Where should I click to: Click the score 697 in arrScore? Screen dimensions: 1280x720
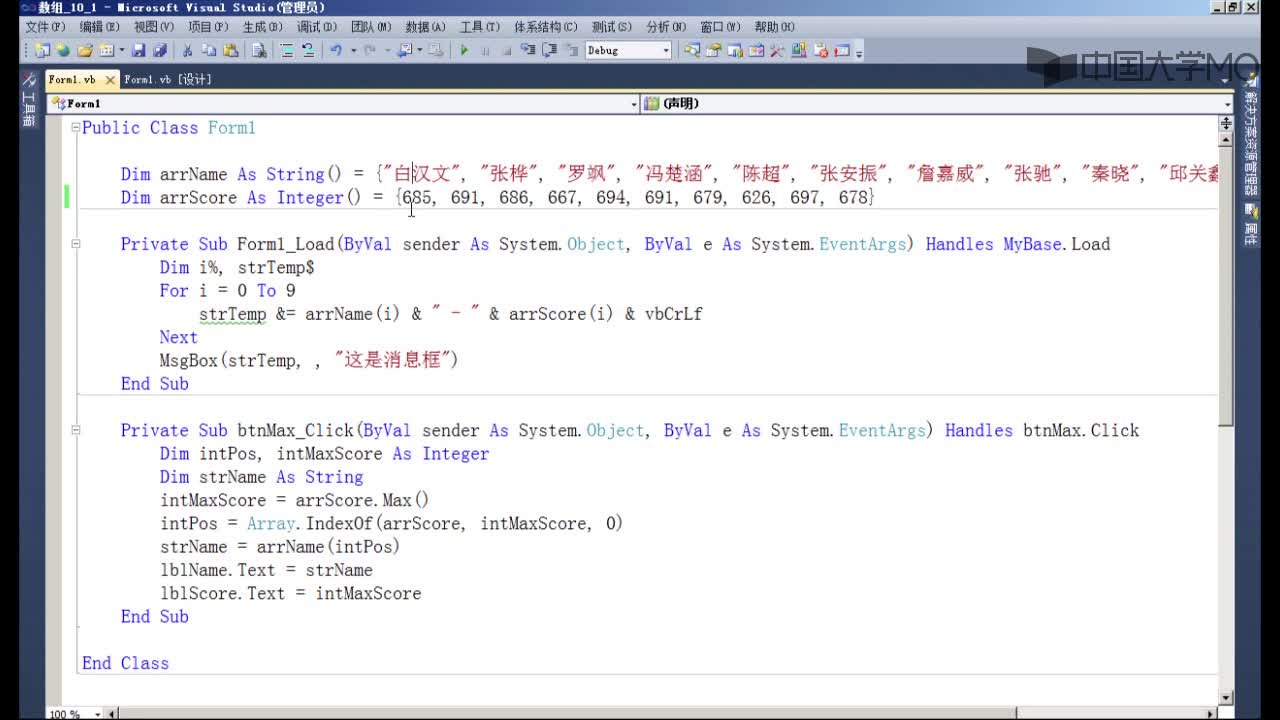coord(805,198)
